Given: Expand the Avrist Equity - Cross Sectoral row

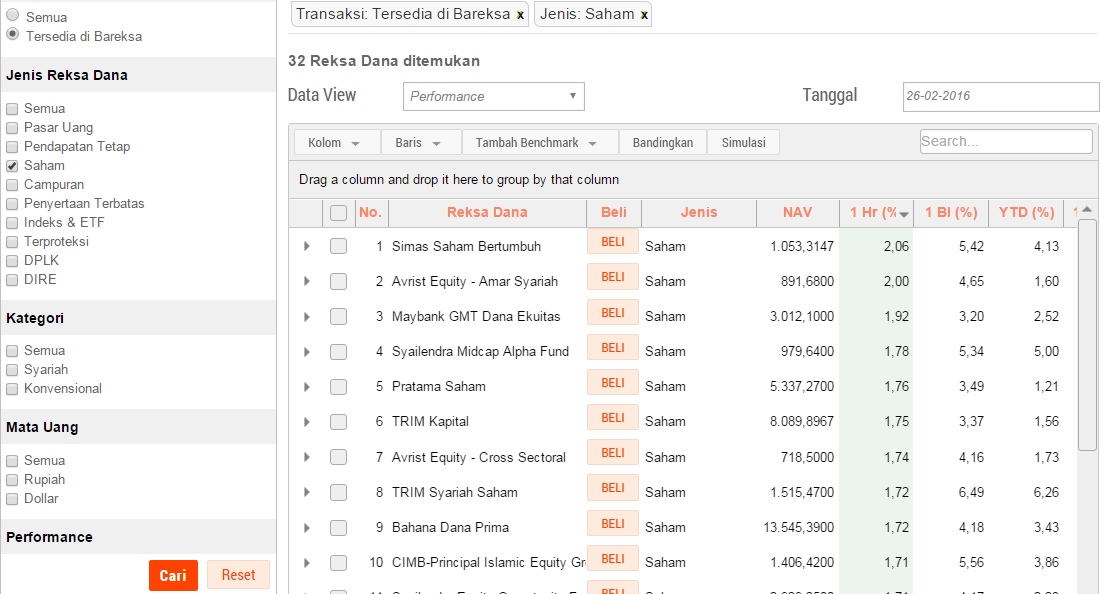Looking at the screenshot, I should (x=307, y=457).
